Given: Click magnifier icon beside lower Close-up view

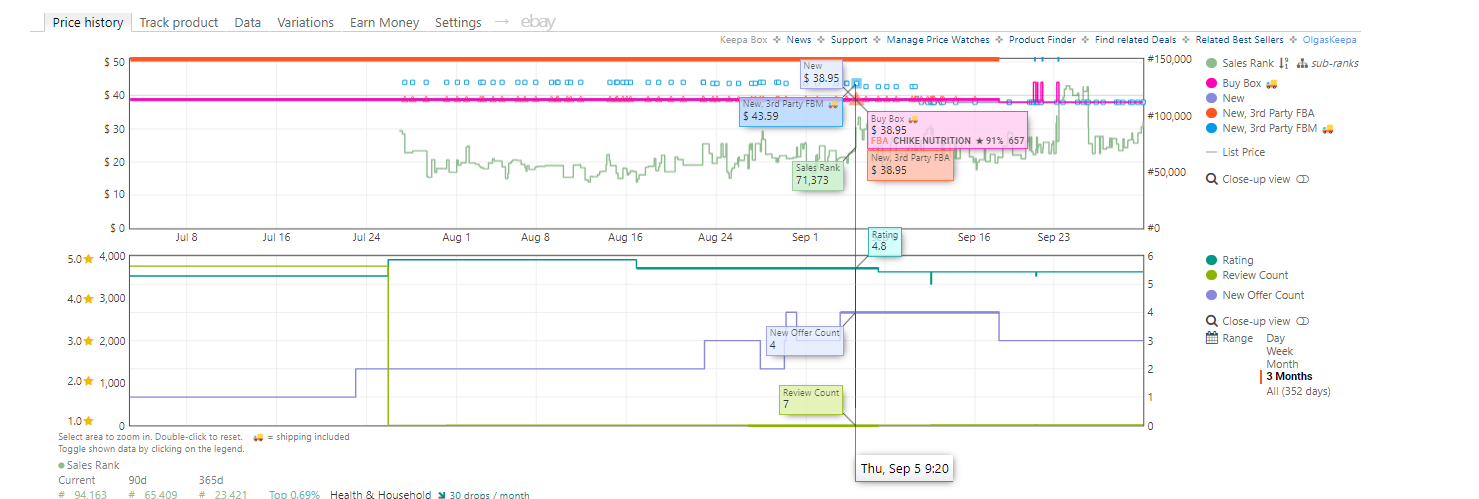Looking at the screenshot, I should coord(1212,321).
